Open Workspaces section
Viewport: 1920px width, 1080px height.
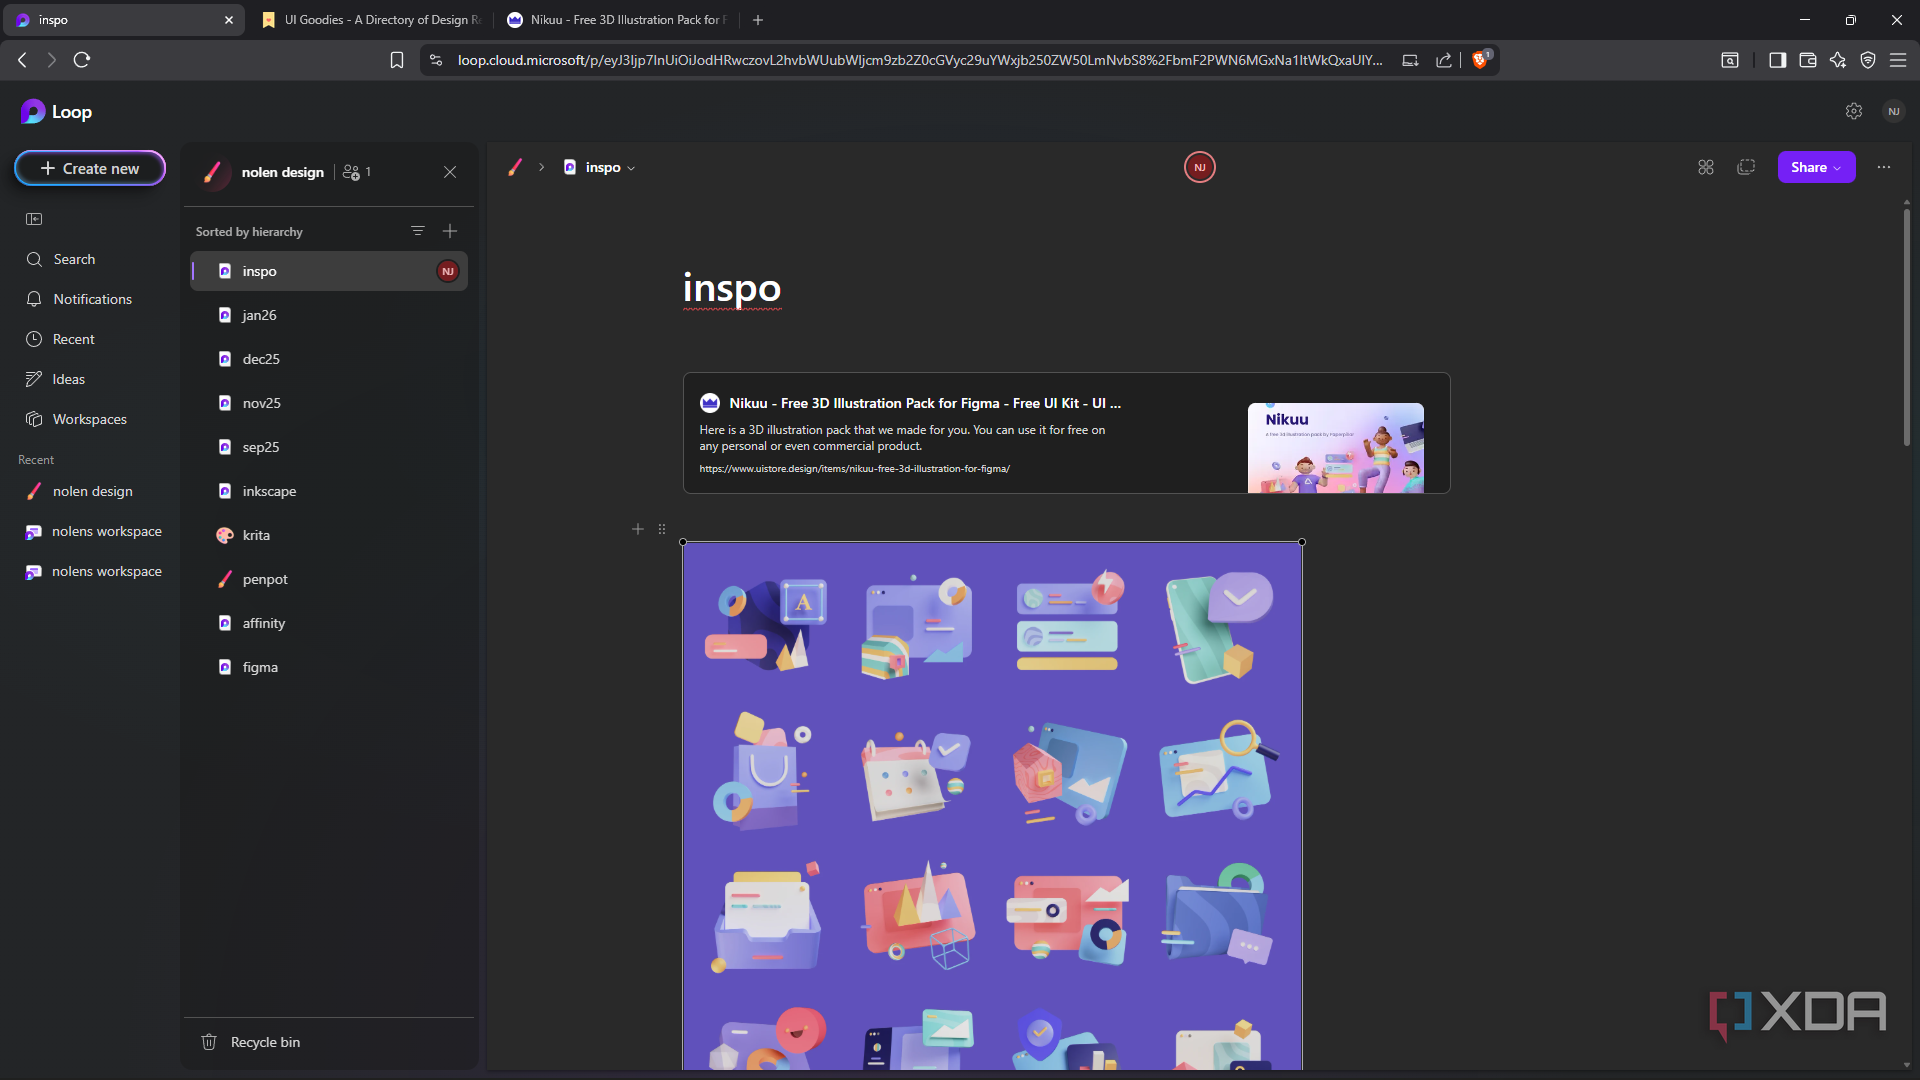(x=77, y=419)
